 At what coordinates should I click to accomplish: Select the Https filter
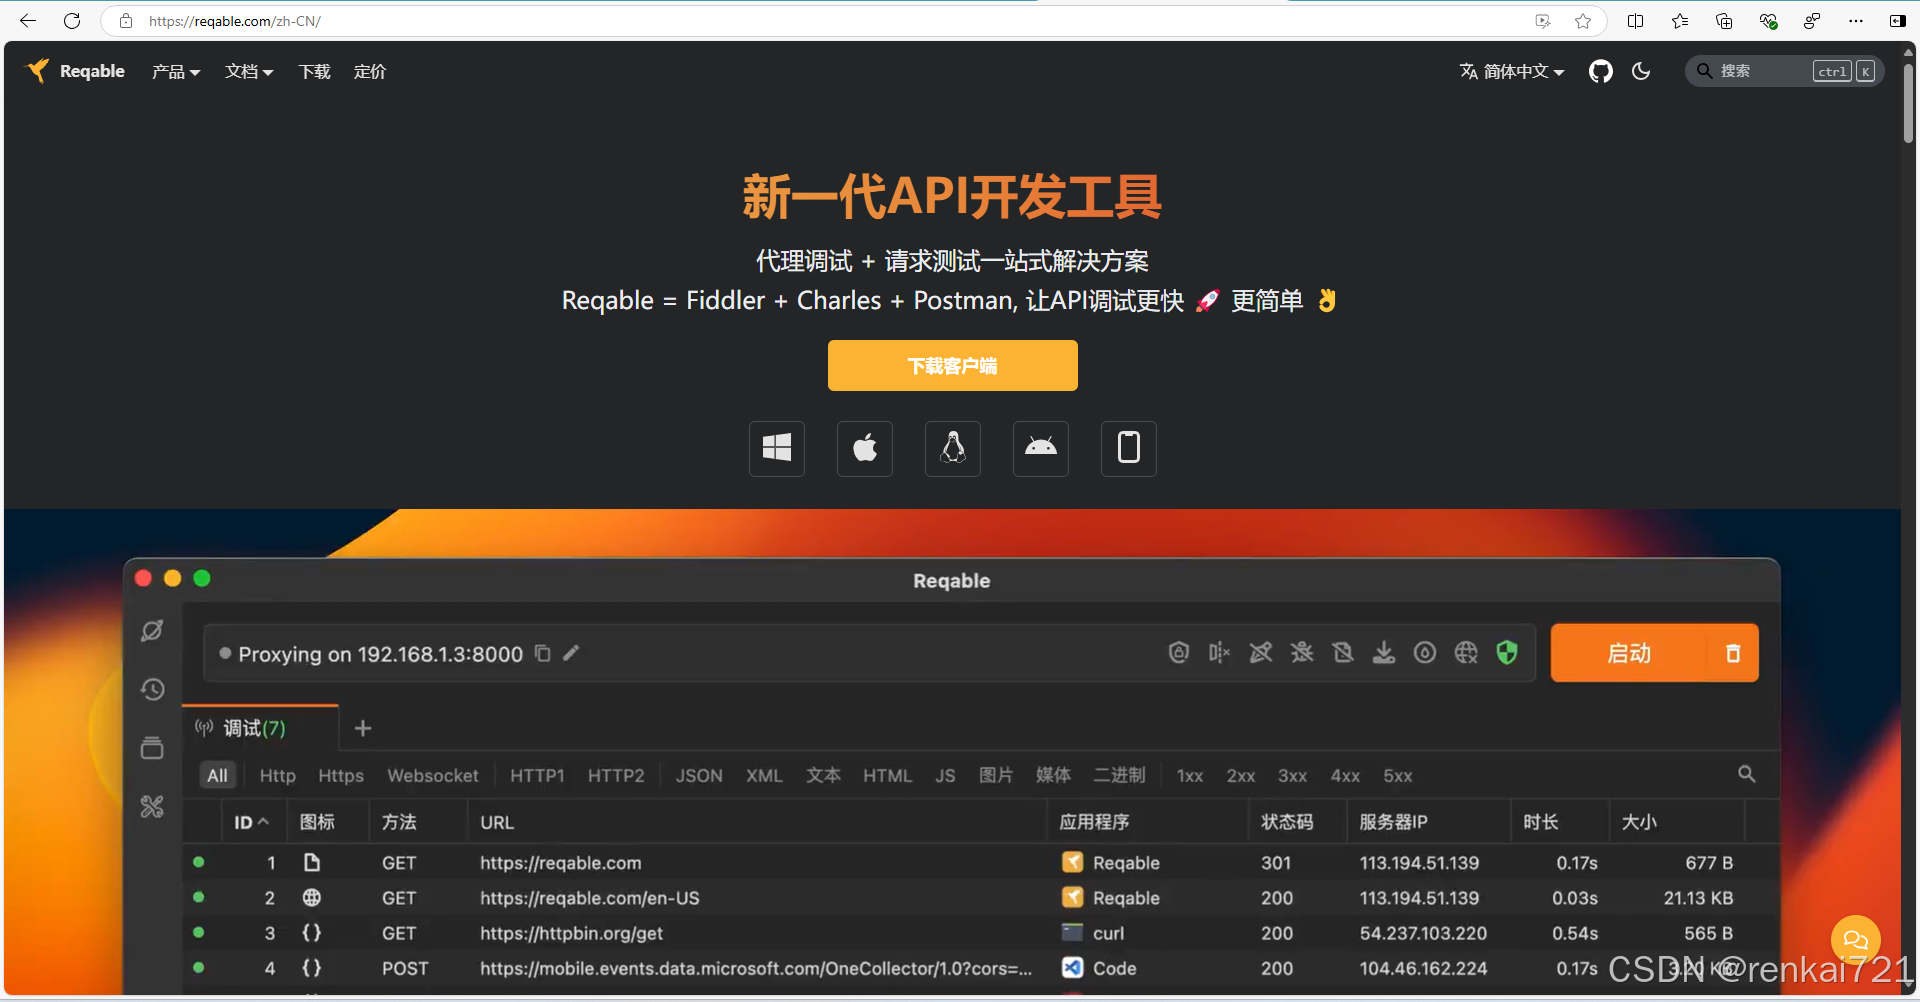tap(341, 775)
